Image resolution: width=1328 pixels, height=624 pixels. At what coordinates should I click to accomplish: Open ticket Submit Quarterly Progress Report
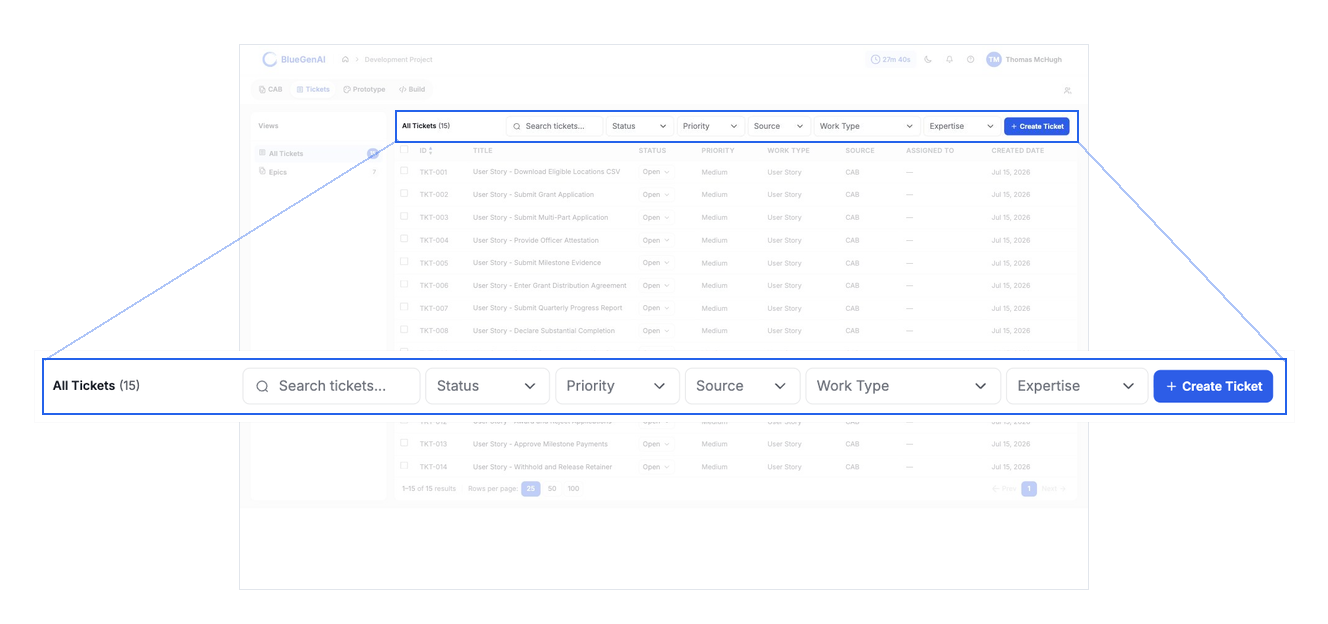tap(548, 308)
